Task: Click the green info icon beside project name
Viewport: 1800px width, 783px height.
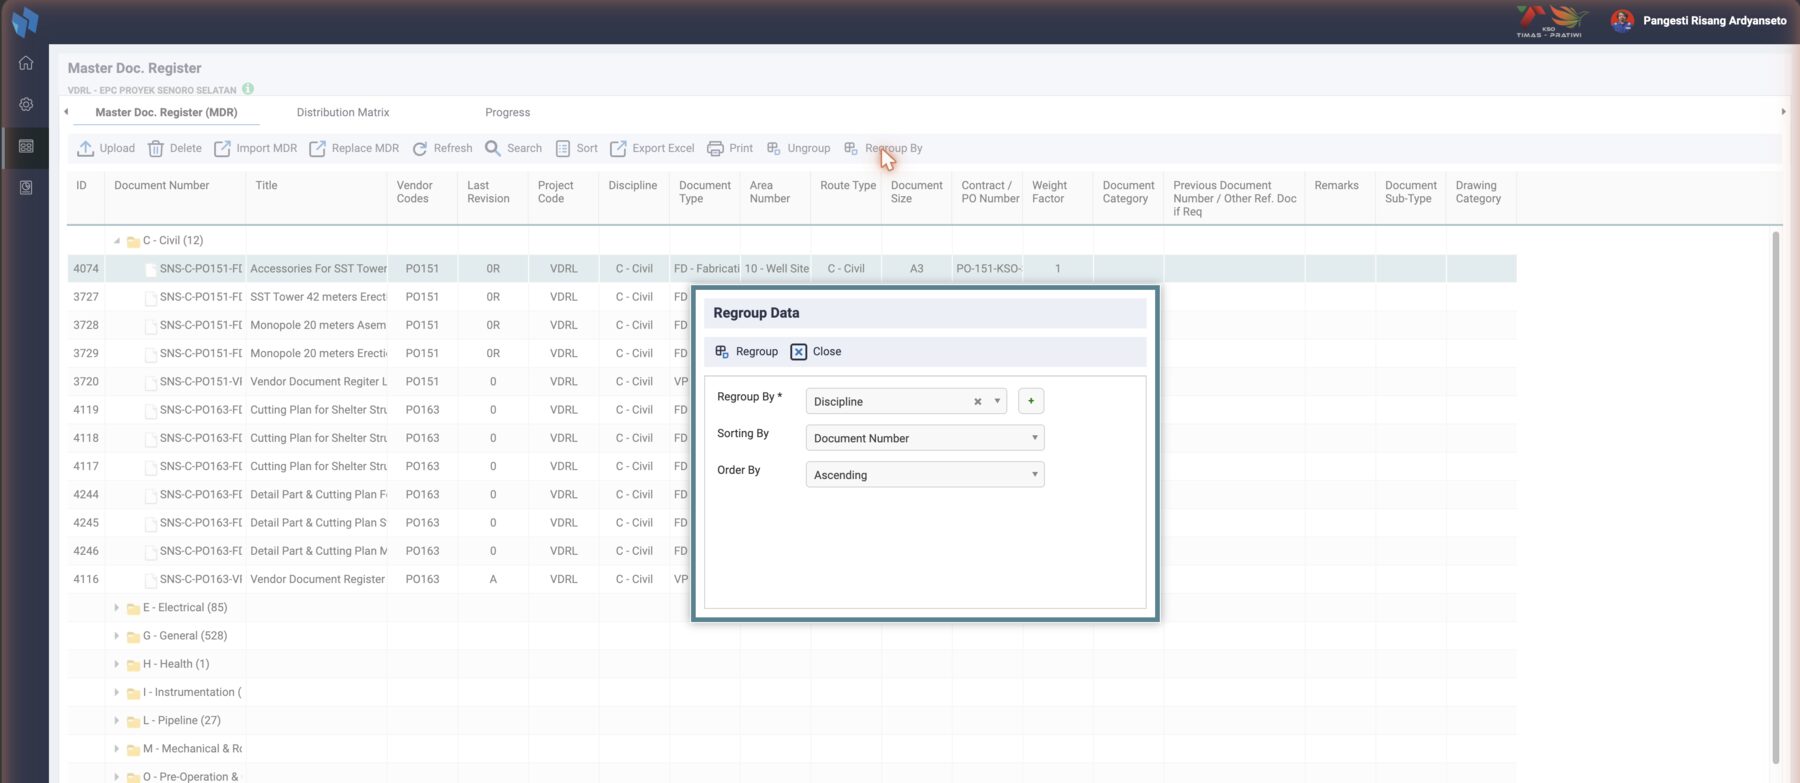Action: coord(248,89)
